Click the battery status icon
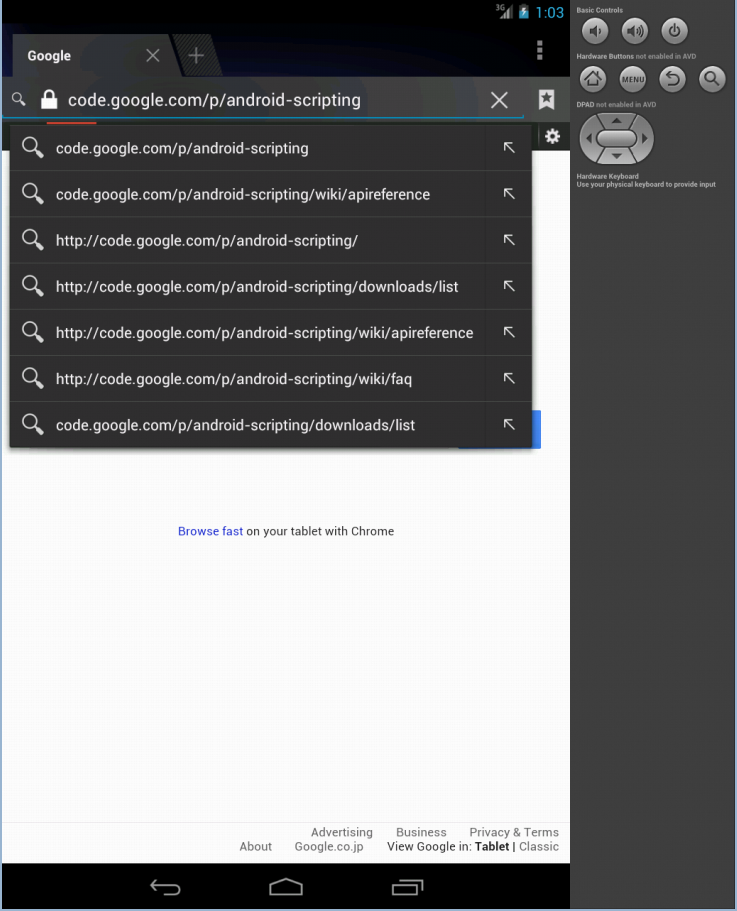This screenshot has width=737, height=911. [x=524, y=12]
